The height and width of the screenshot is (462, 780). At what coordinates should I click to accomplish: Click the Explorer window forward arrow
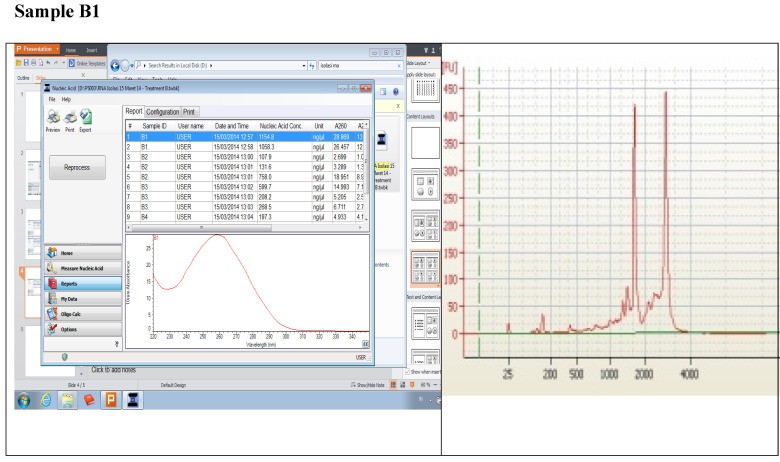[125, 65]
